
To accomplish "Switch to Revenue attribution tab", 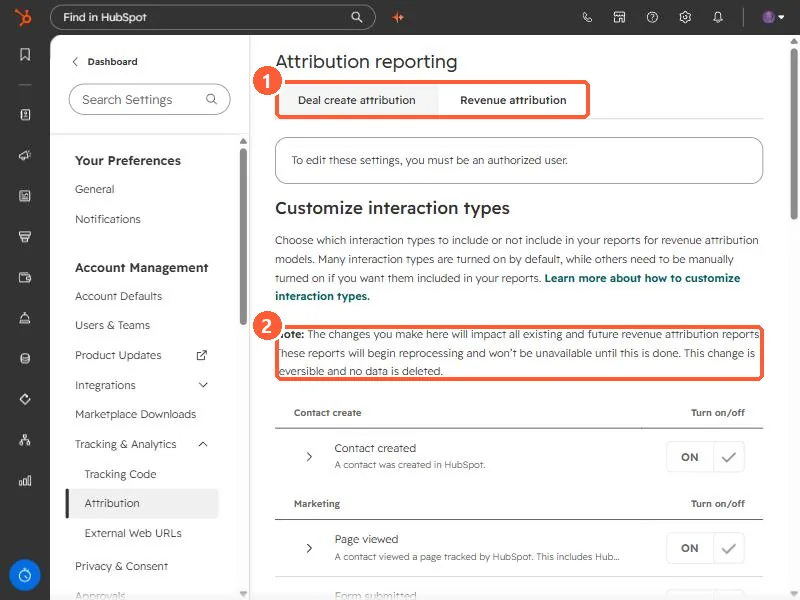I will [513, 100].
